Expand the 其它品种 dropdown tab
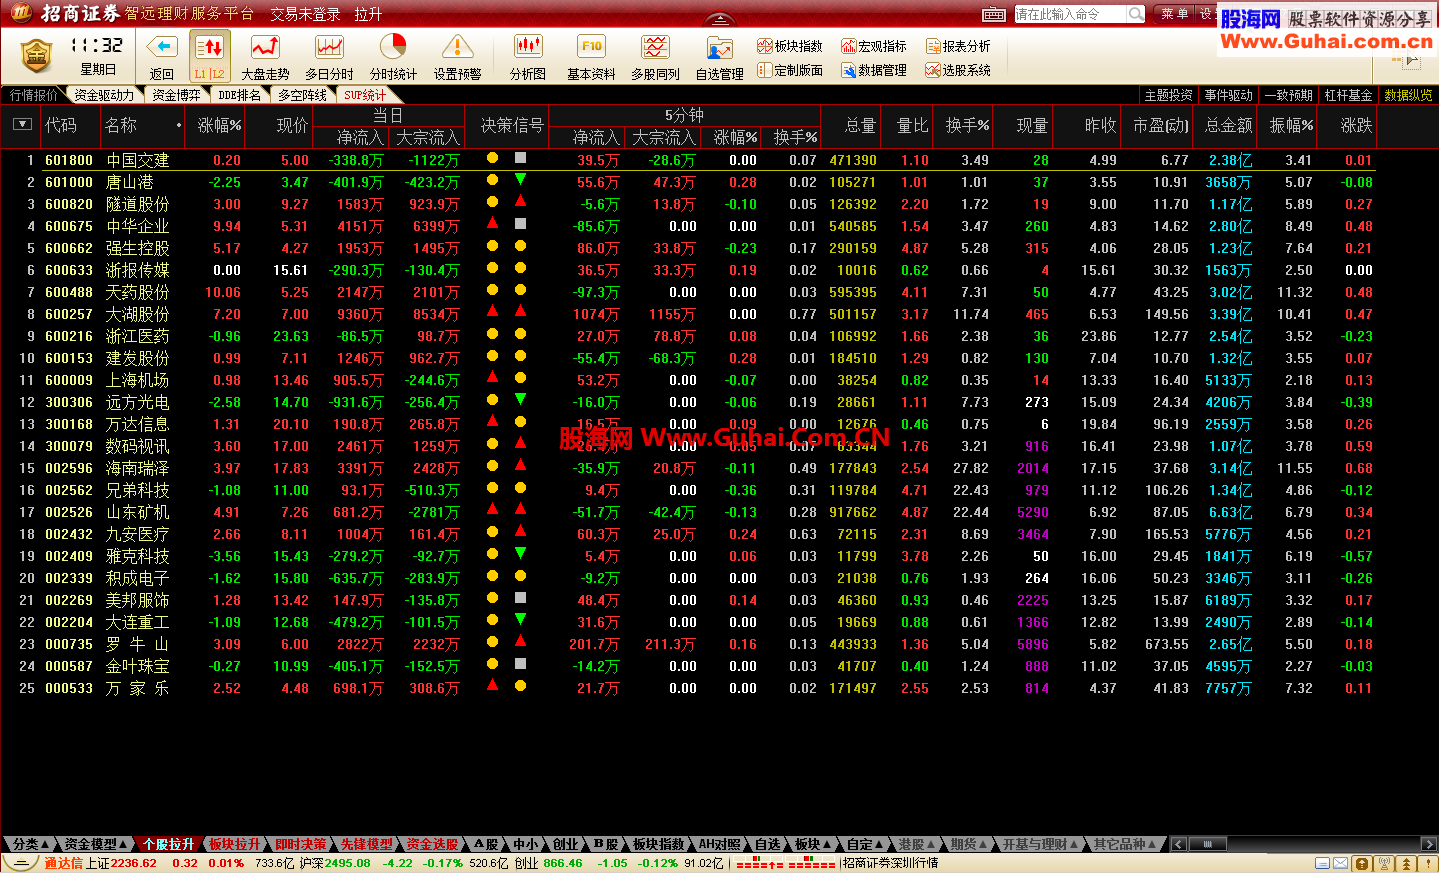Image resolution: width=1439 pixels, height=874 pixels. (1124, 845)
